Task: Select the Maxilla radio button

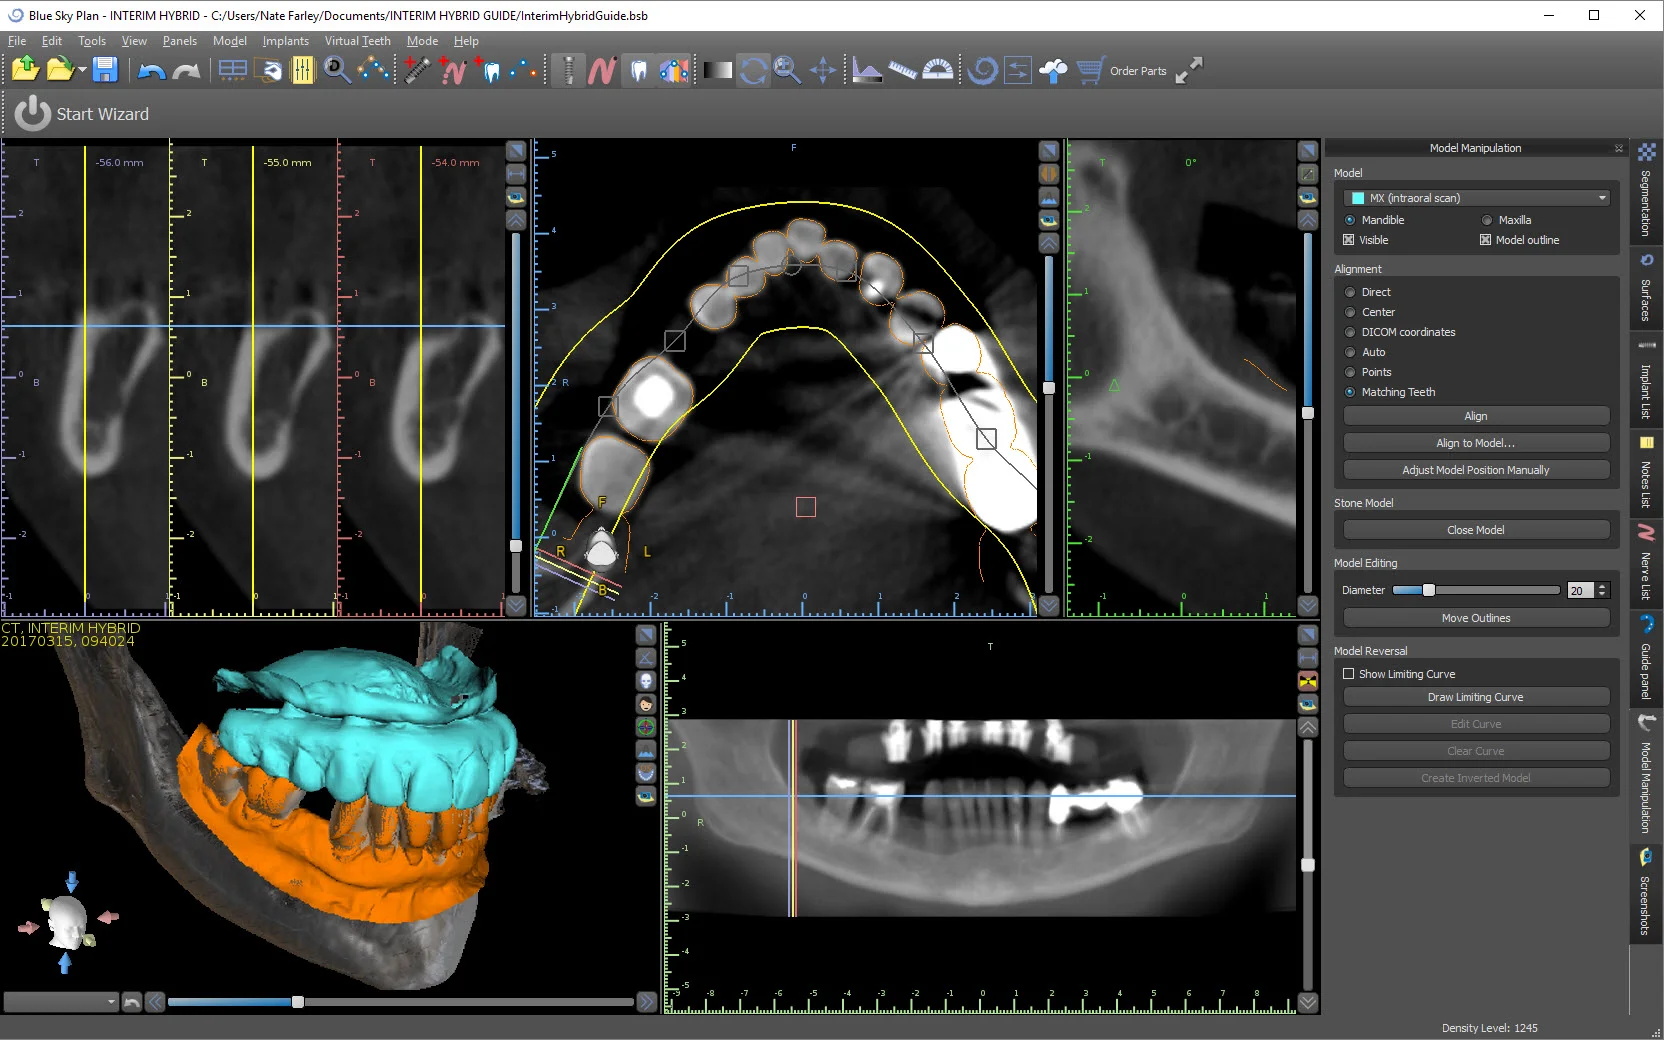Action: point(1487,220)
